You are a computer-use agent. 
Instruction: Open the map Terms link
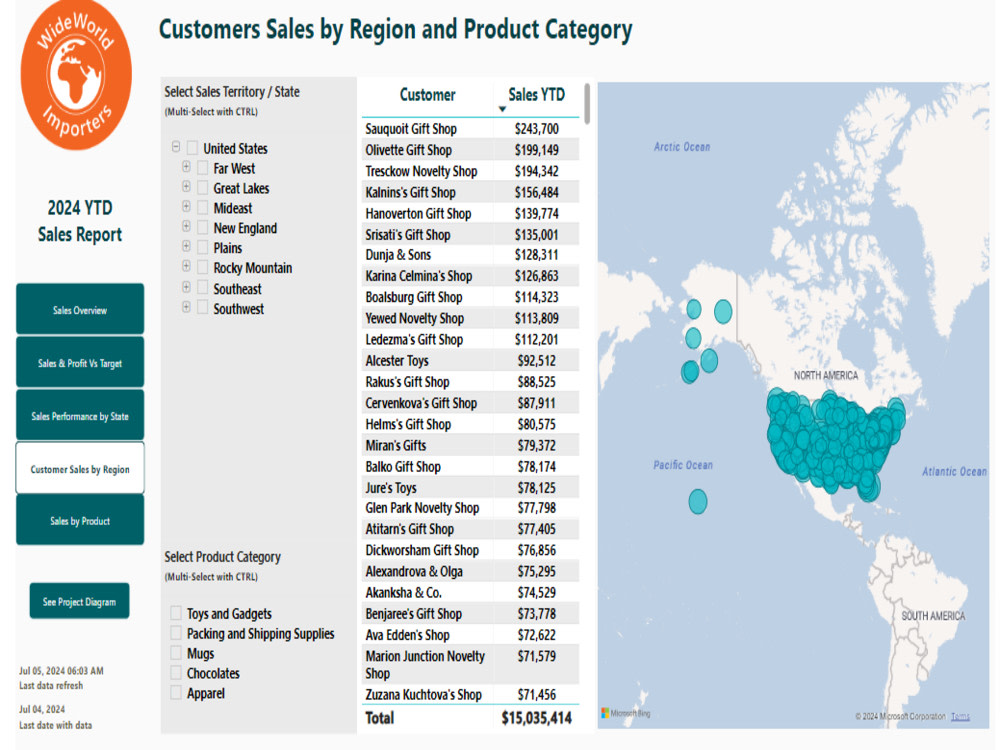pos(960,716)
